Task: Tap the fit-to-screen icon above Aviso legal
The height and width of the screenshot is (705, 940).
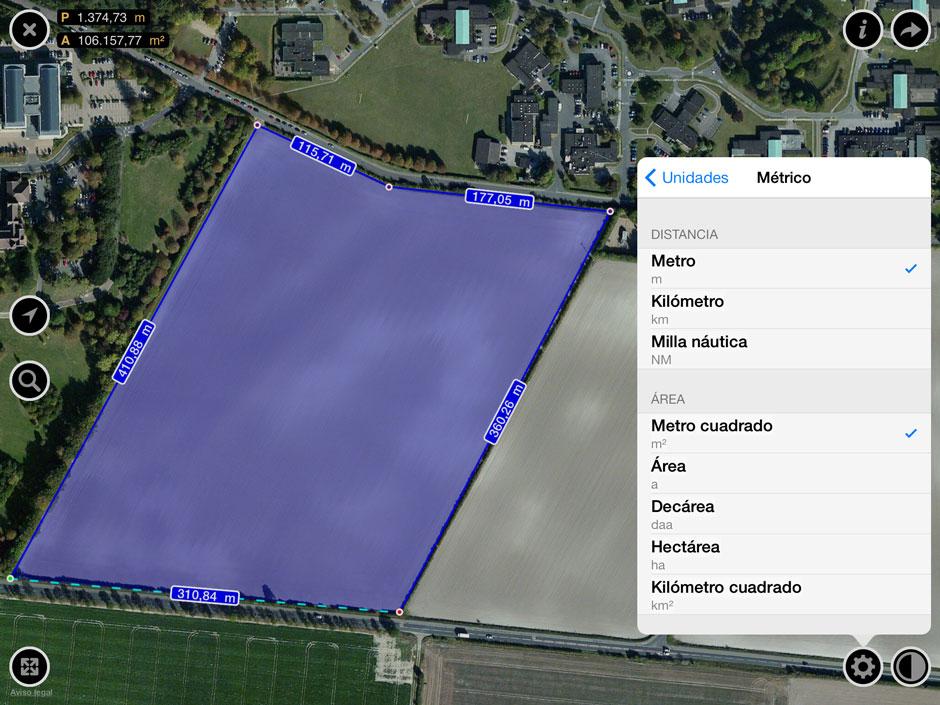Action: (30, 666)
